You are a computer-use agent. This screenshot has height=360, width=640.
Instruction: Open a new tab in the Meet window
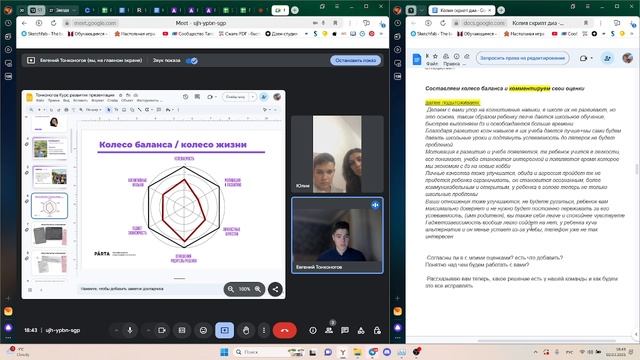295,10
